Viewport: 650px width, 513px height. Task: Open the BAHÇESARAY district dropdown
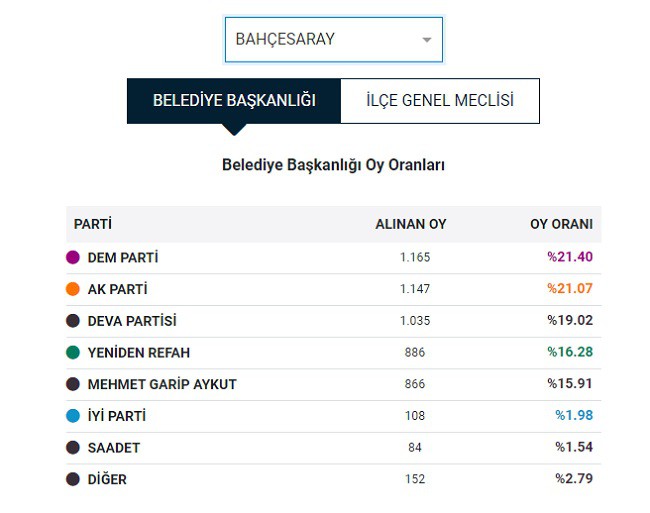pyautogui.click(x=334, y=40)
